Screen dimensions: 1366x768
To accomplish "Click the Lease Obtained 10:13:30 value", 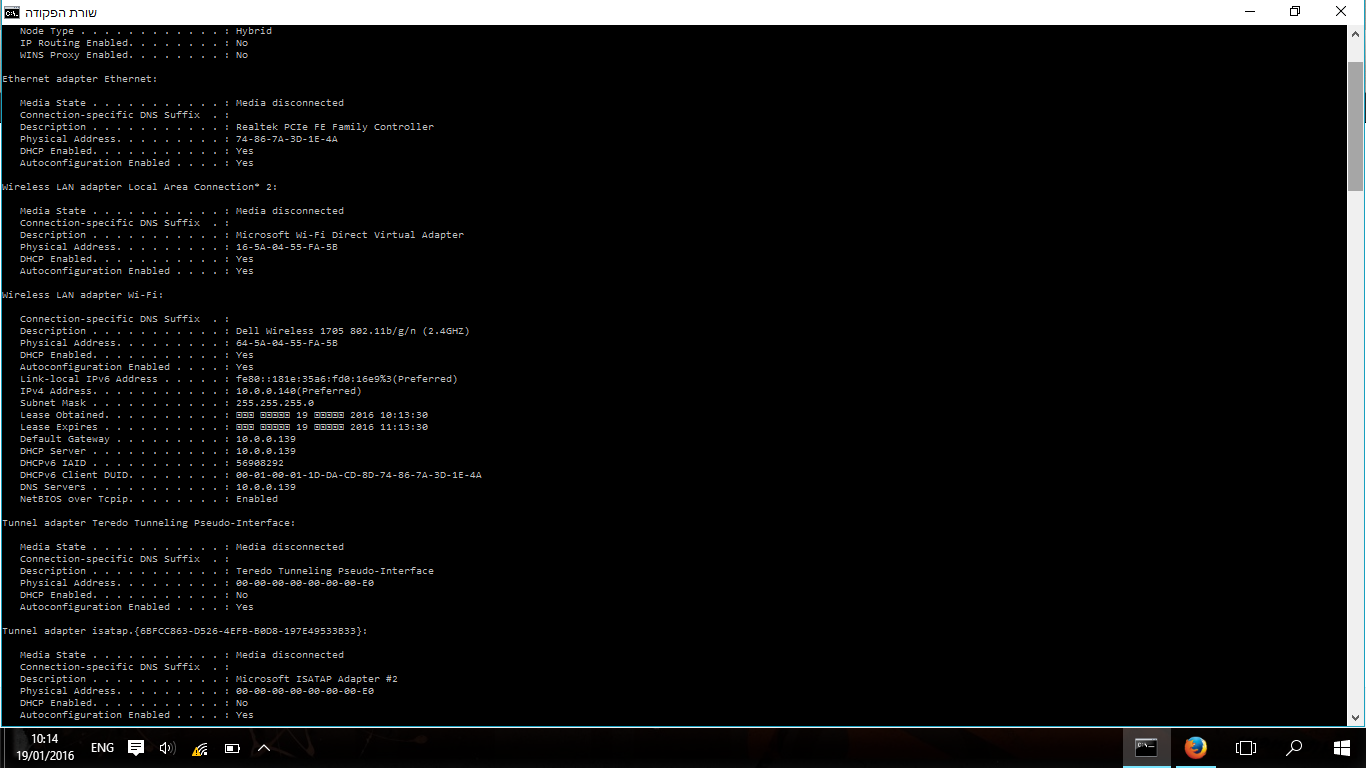I will click(332, 415).
